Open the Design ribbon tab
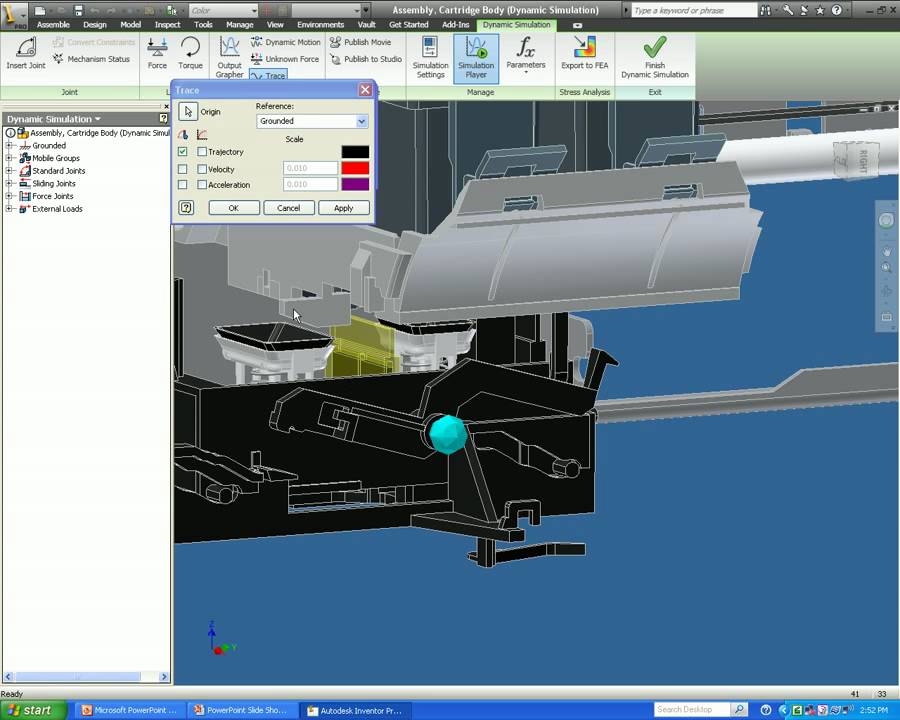 point(95,25)
